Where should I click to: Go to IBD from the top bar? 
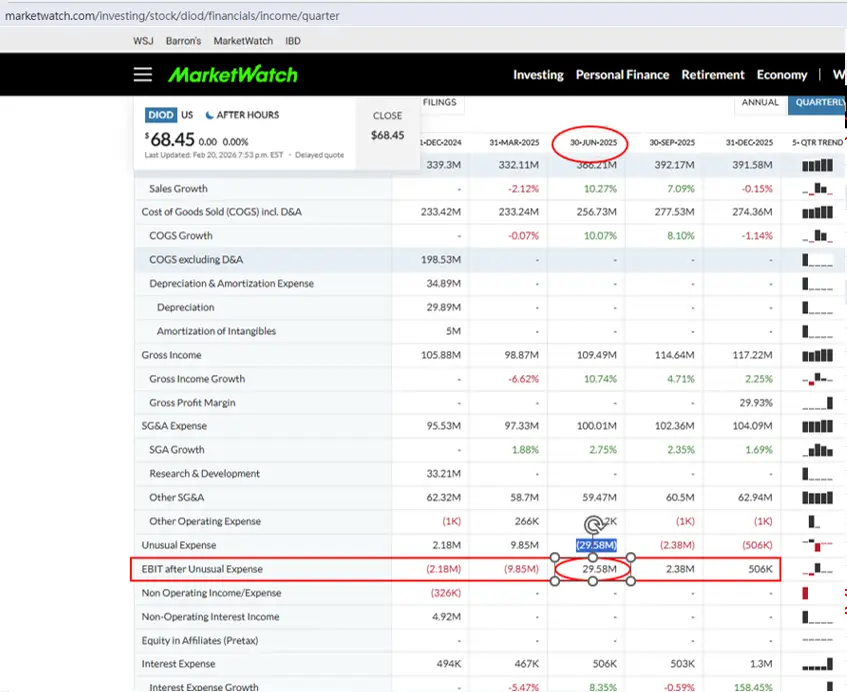(x=293, y=41)
